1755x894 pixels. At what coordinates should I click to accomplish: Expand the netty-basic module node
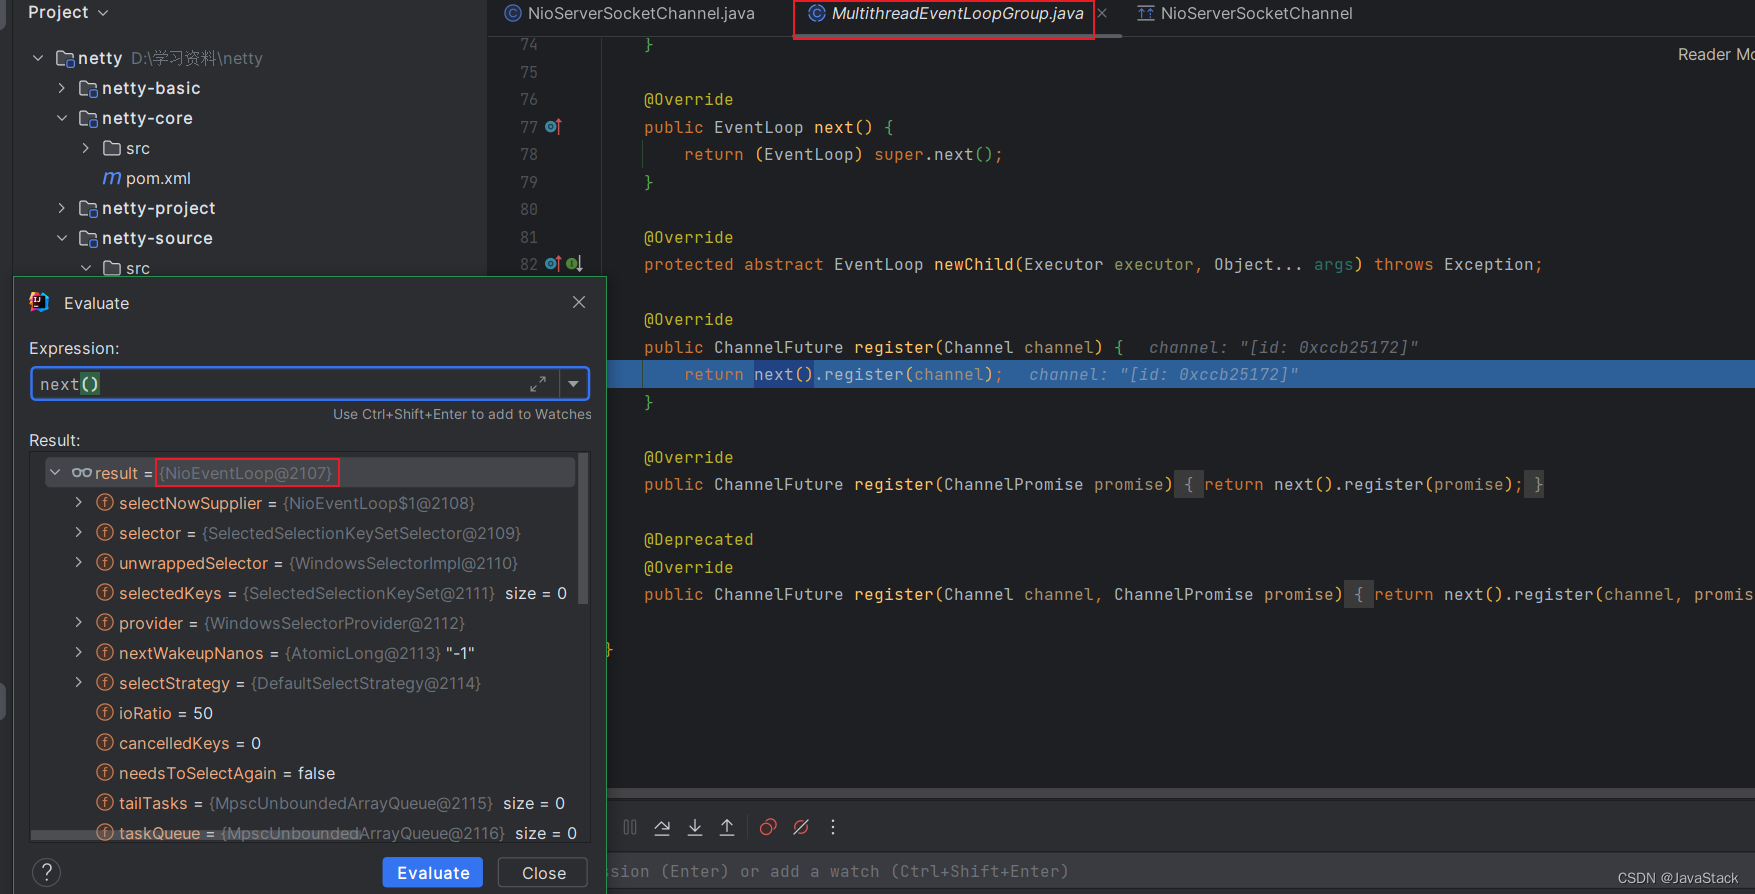click(62, 88)
